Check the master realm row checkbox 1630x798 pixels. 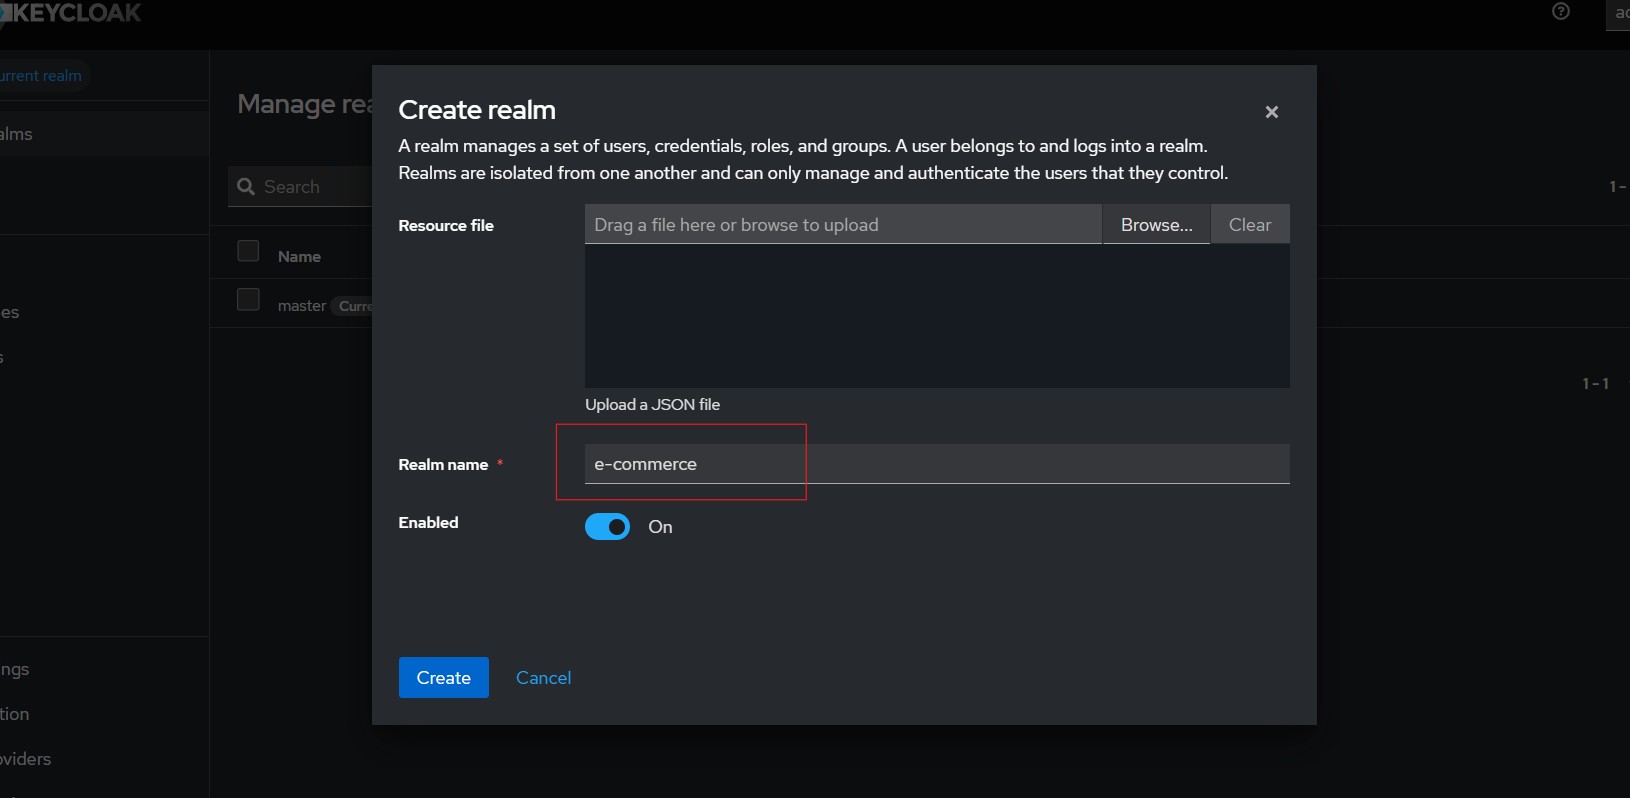coord(248,300)
